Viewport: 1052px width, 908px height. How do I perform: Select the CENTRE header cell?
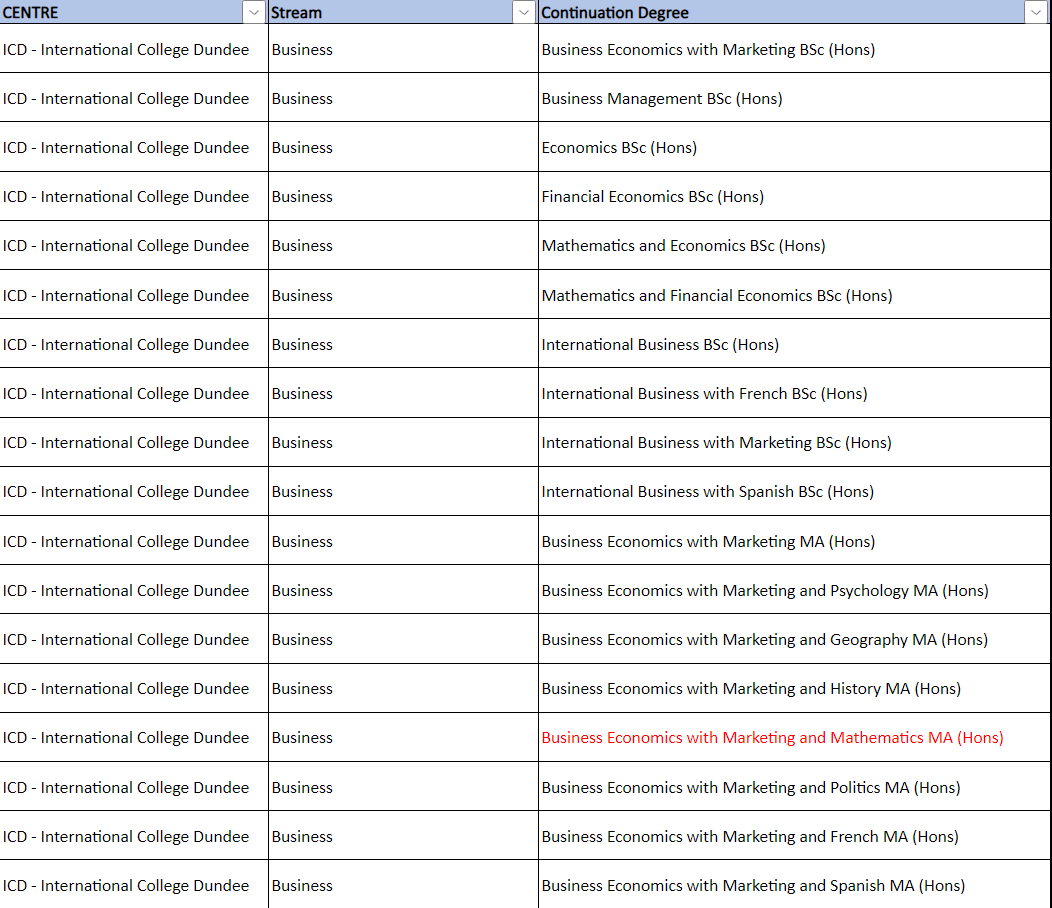pyautogui.click(x=134, y=12)
